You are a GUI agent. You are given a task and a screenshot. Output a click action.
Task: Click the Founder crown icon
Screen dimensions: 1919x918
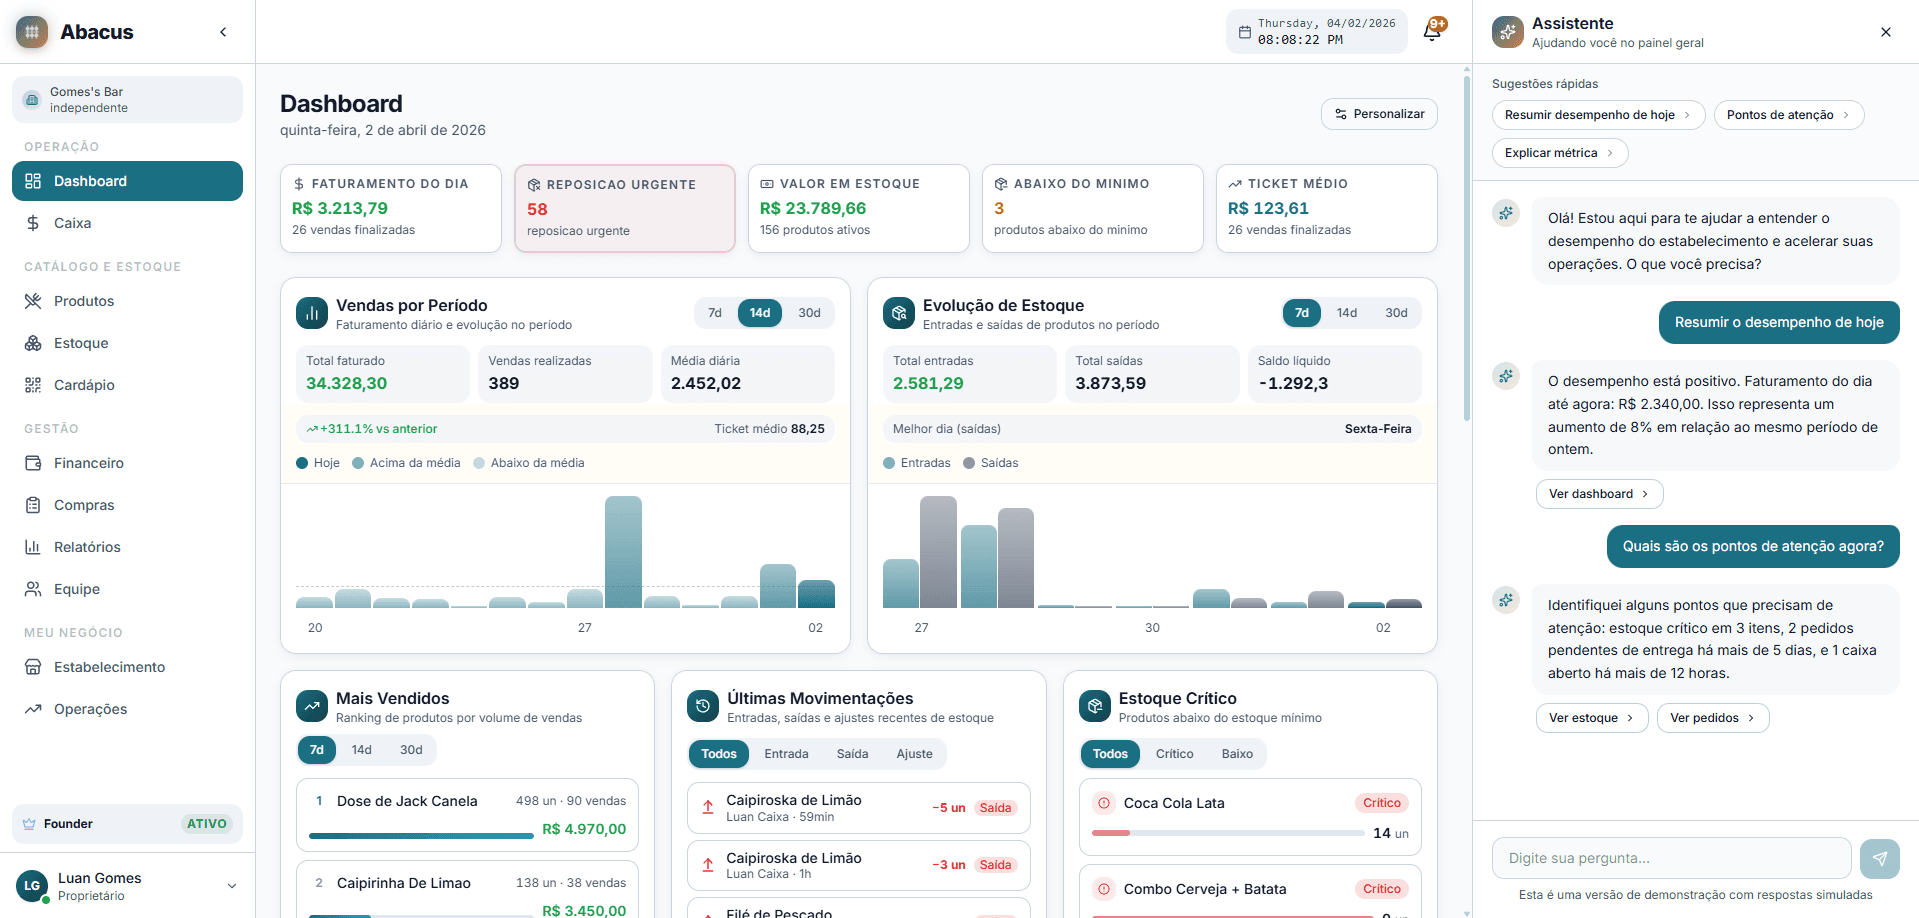coord(30,824)
